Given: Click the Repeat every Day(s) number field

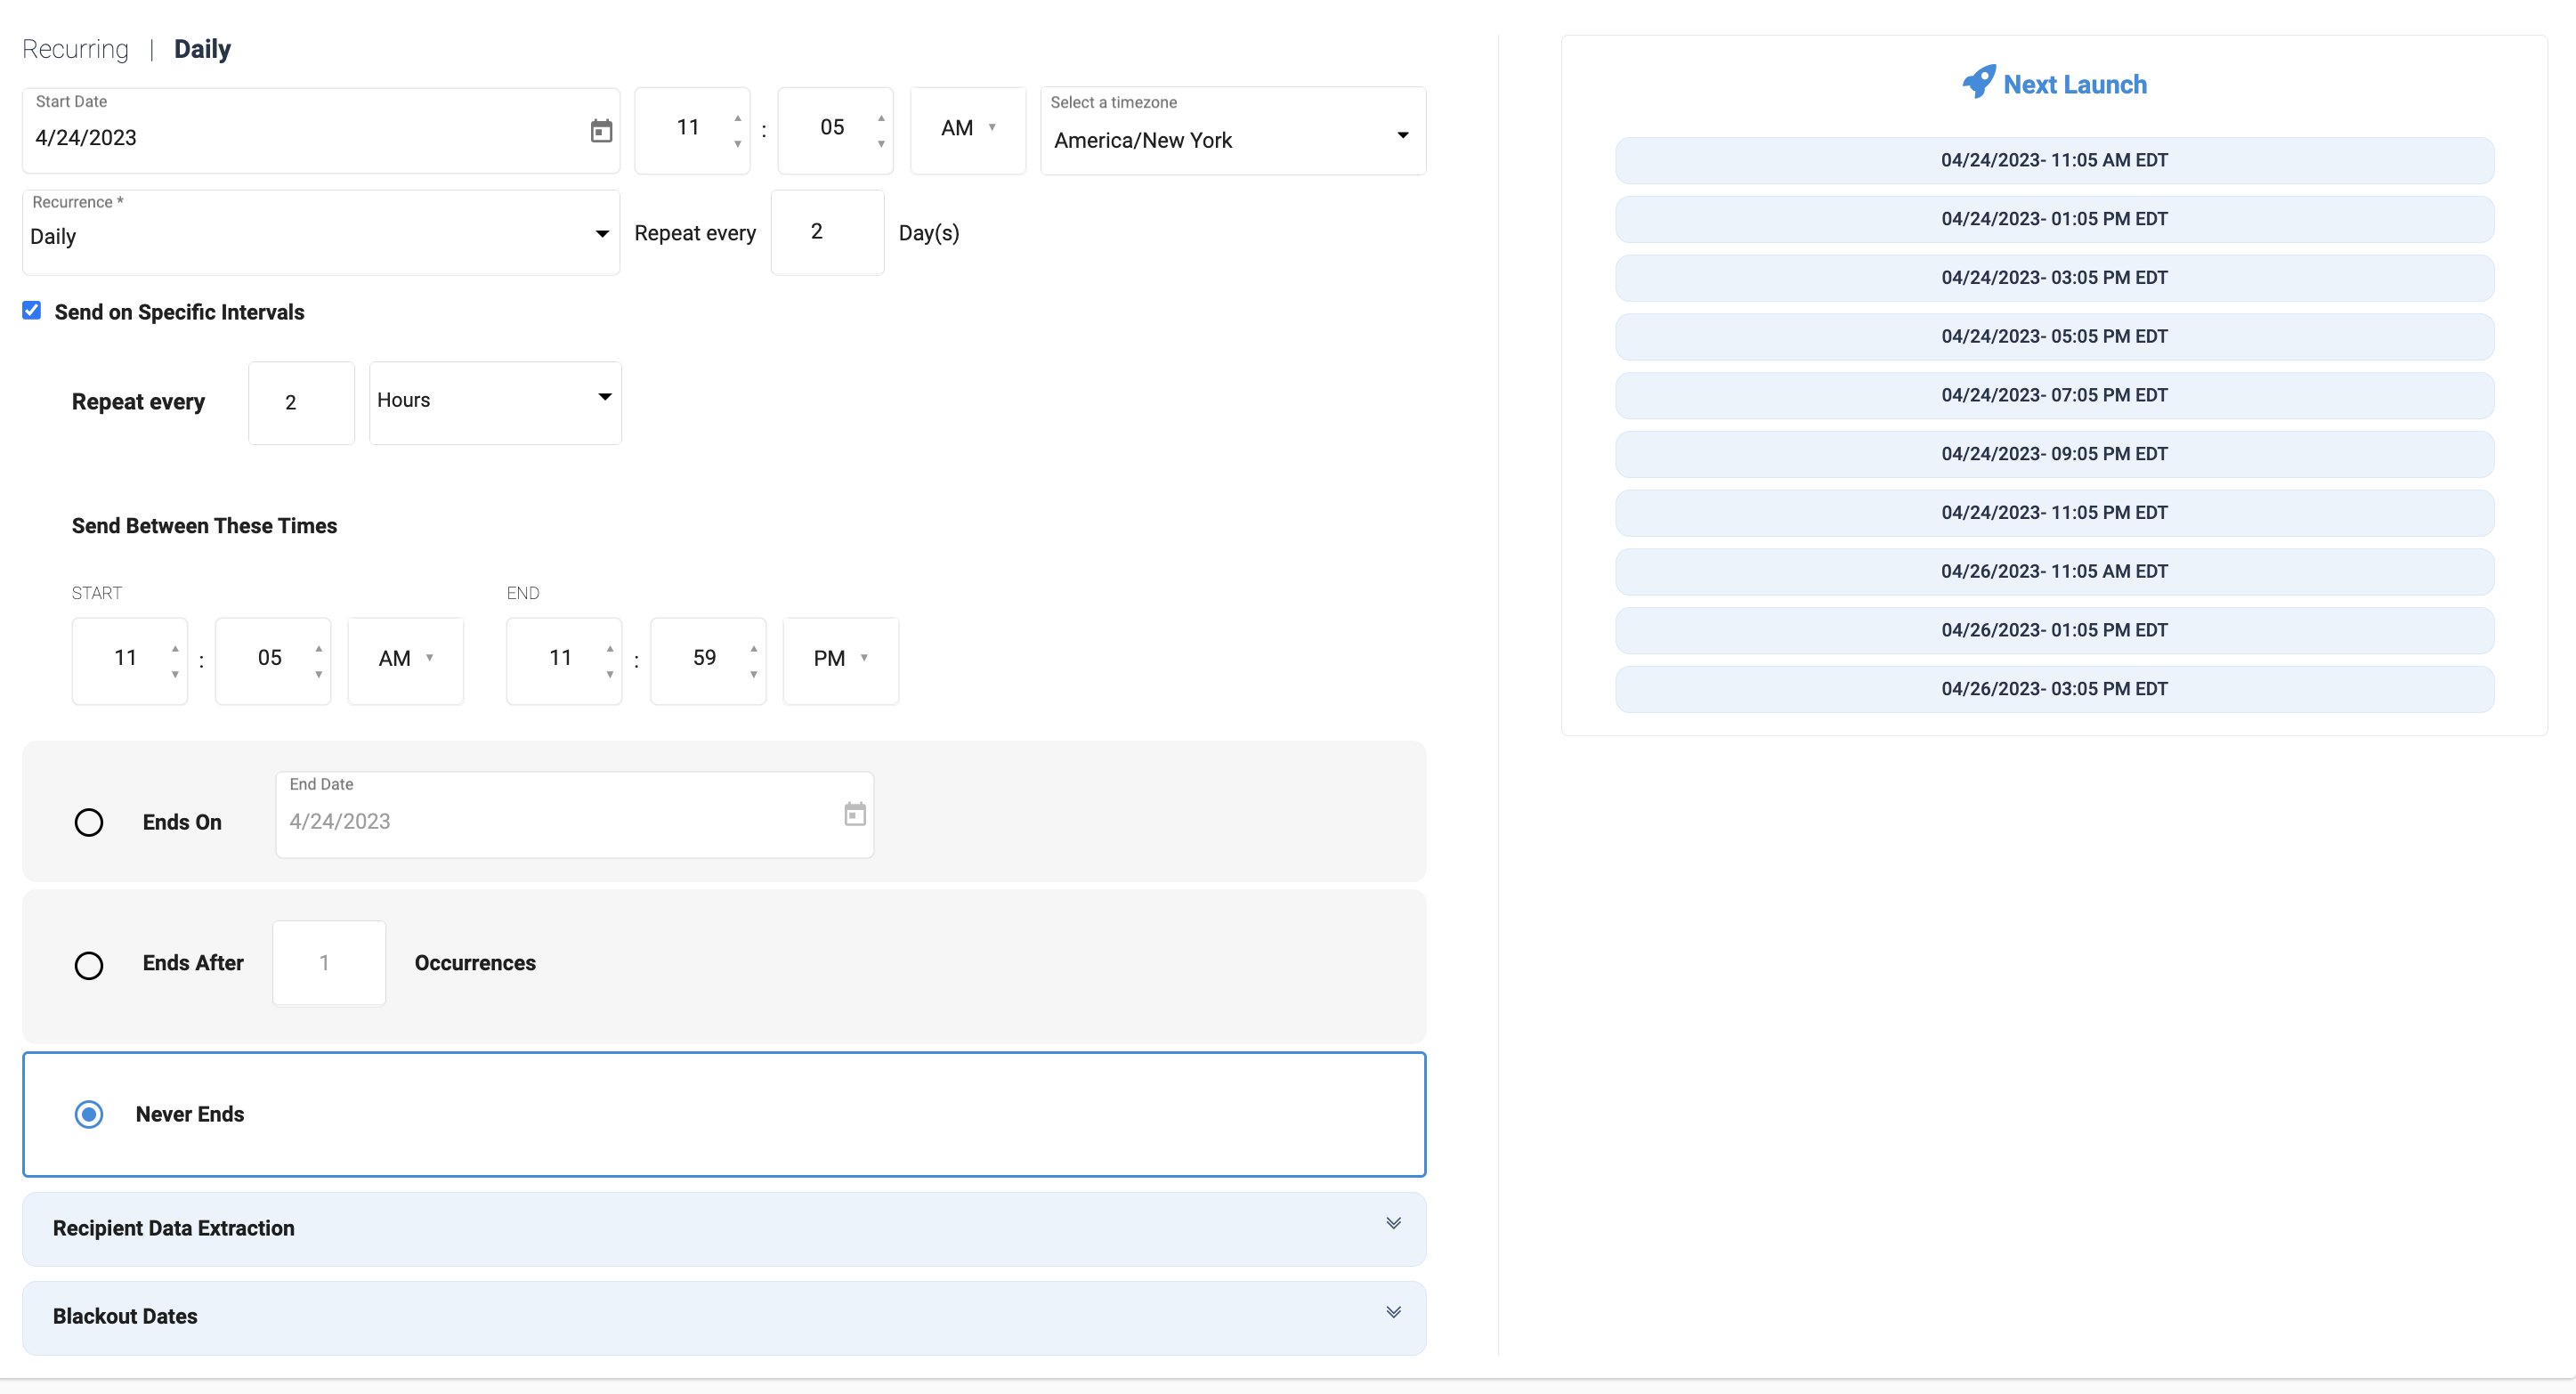Looking at the screenshot, I should tap(827, 232).
